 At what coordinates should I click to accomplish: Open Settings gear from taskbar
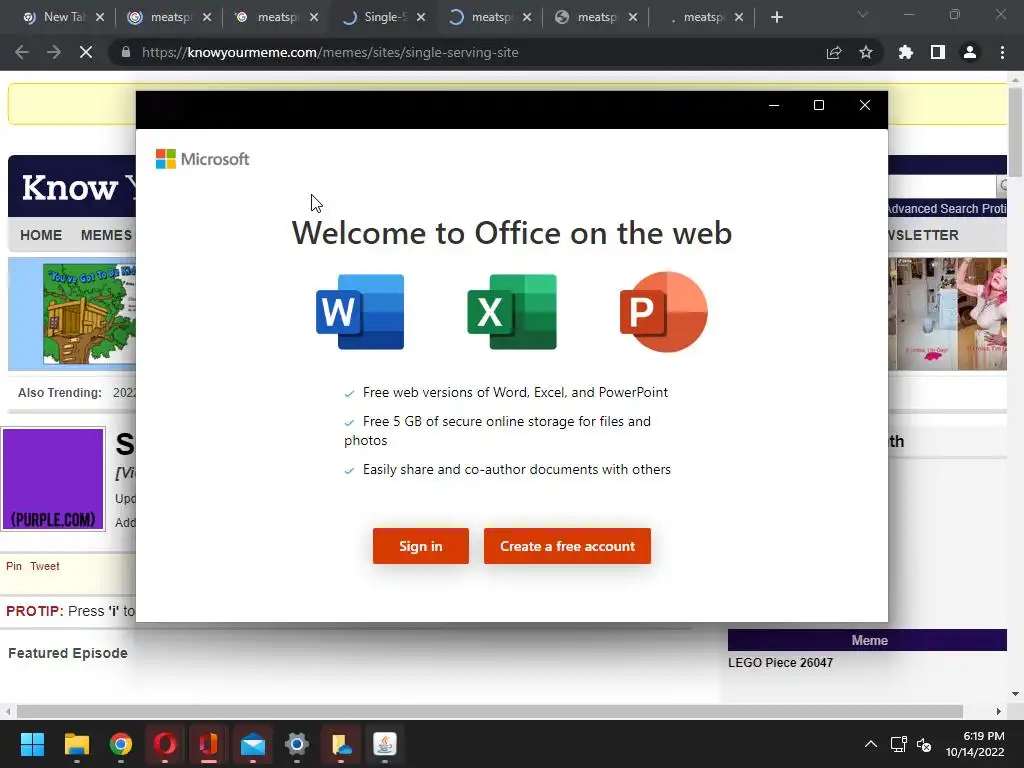tap(296, 744)
